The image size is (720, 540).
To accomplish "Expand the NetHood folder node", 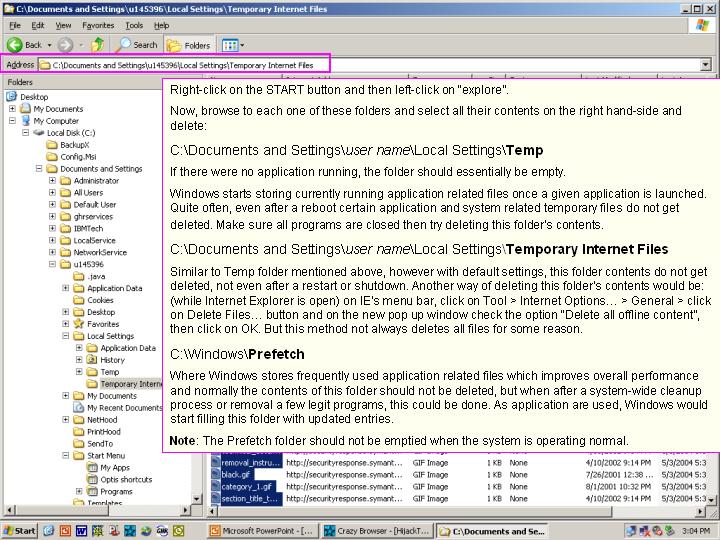I will pos(66,419).
